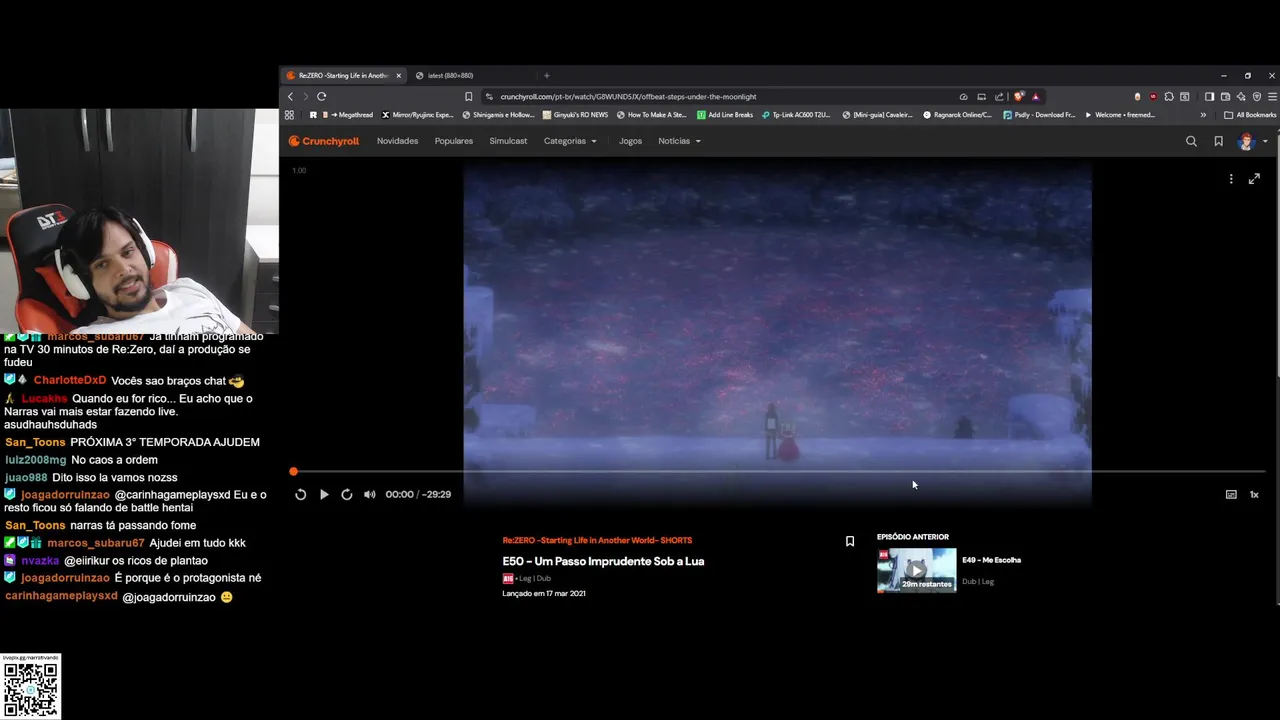Expand the Notícias dropdown
The width and height of the screenshot is (1280, 720).
click(x=679, y=141)
